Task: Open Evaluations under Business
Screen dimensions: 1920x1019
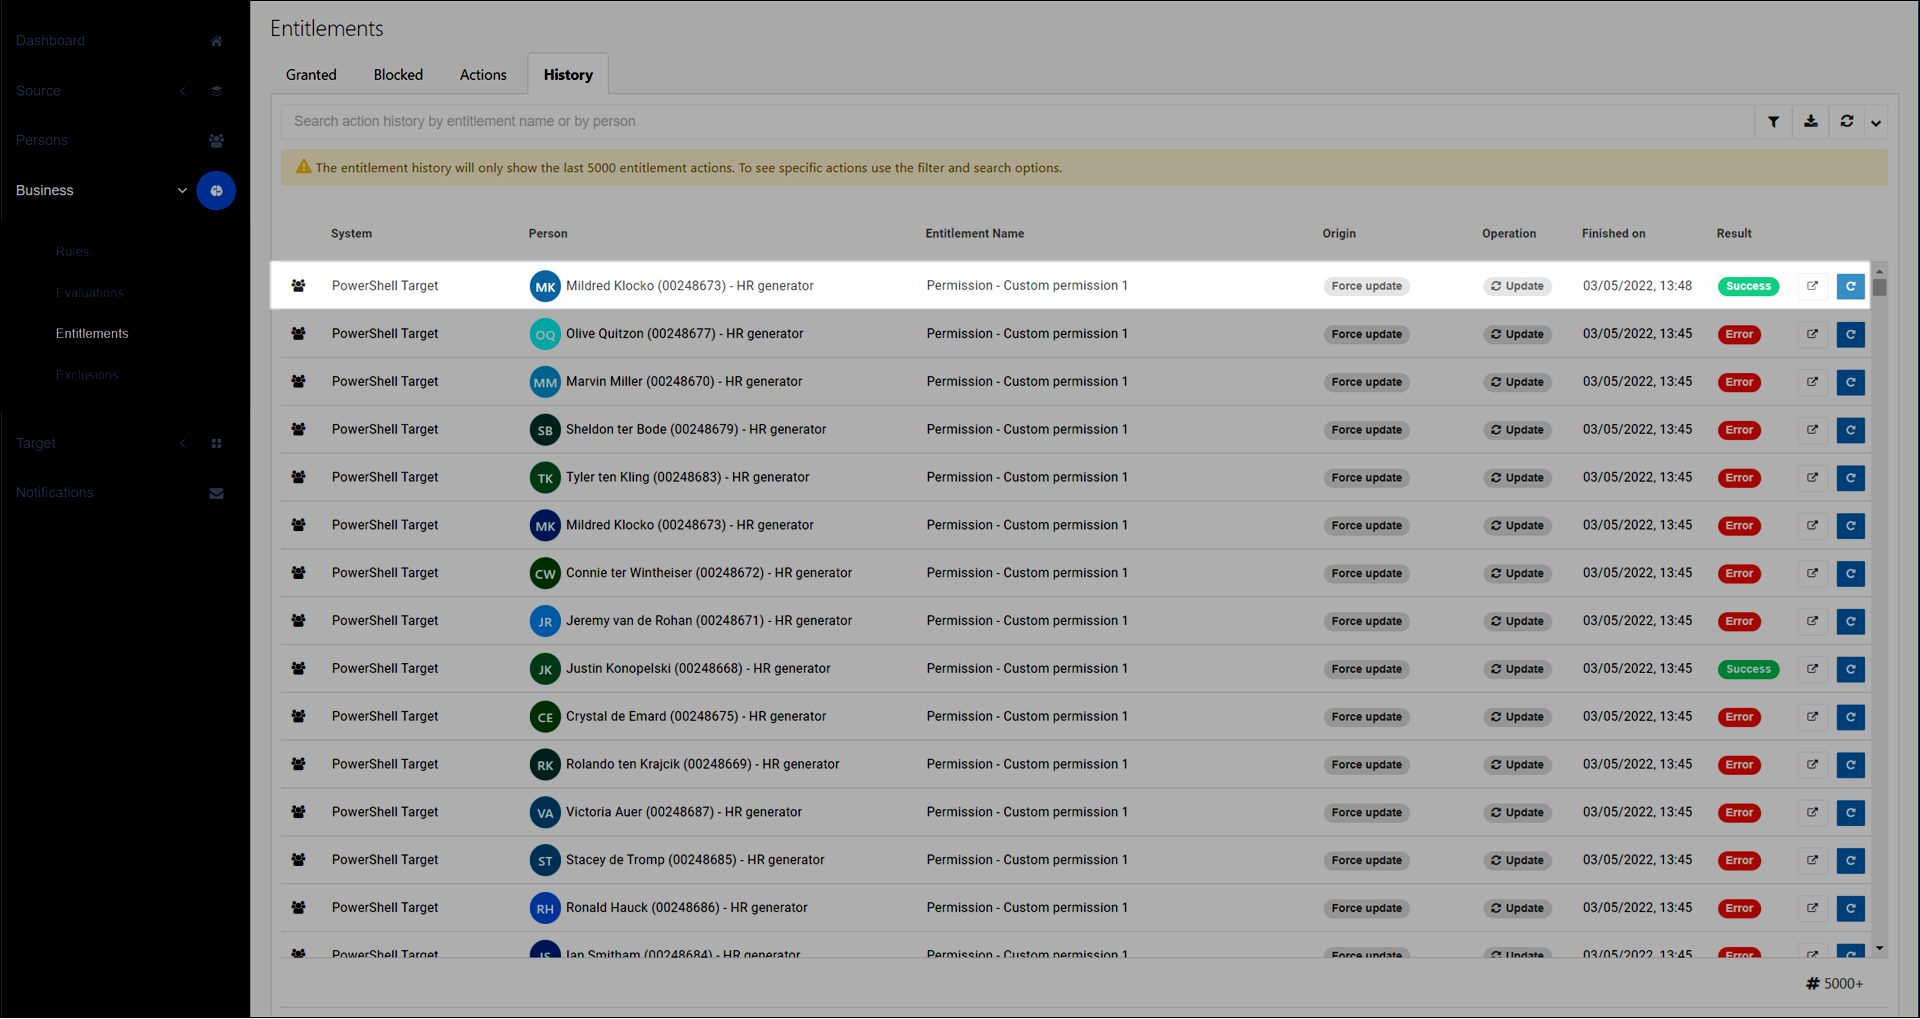Action: [x=90, y=293]
